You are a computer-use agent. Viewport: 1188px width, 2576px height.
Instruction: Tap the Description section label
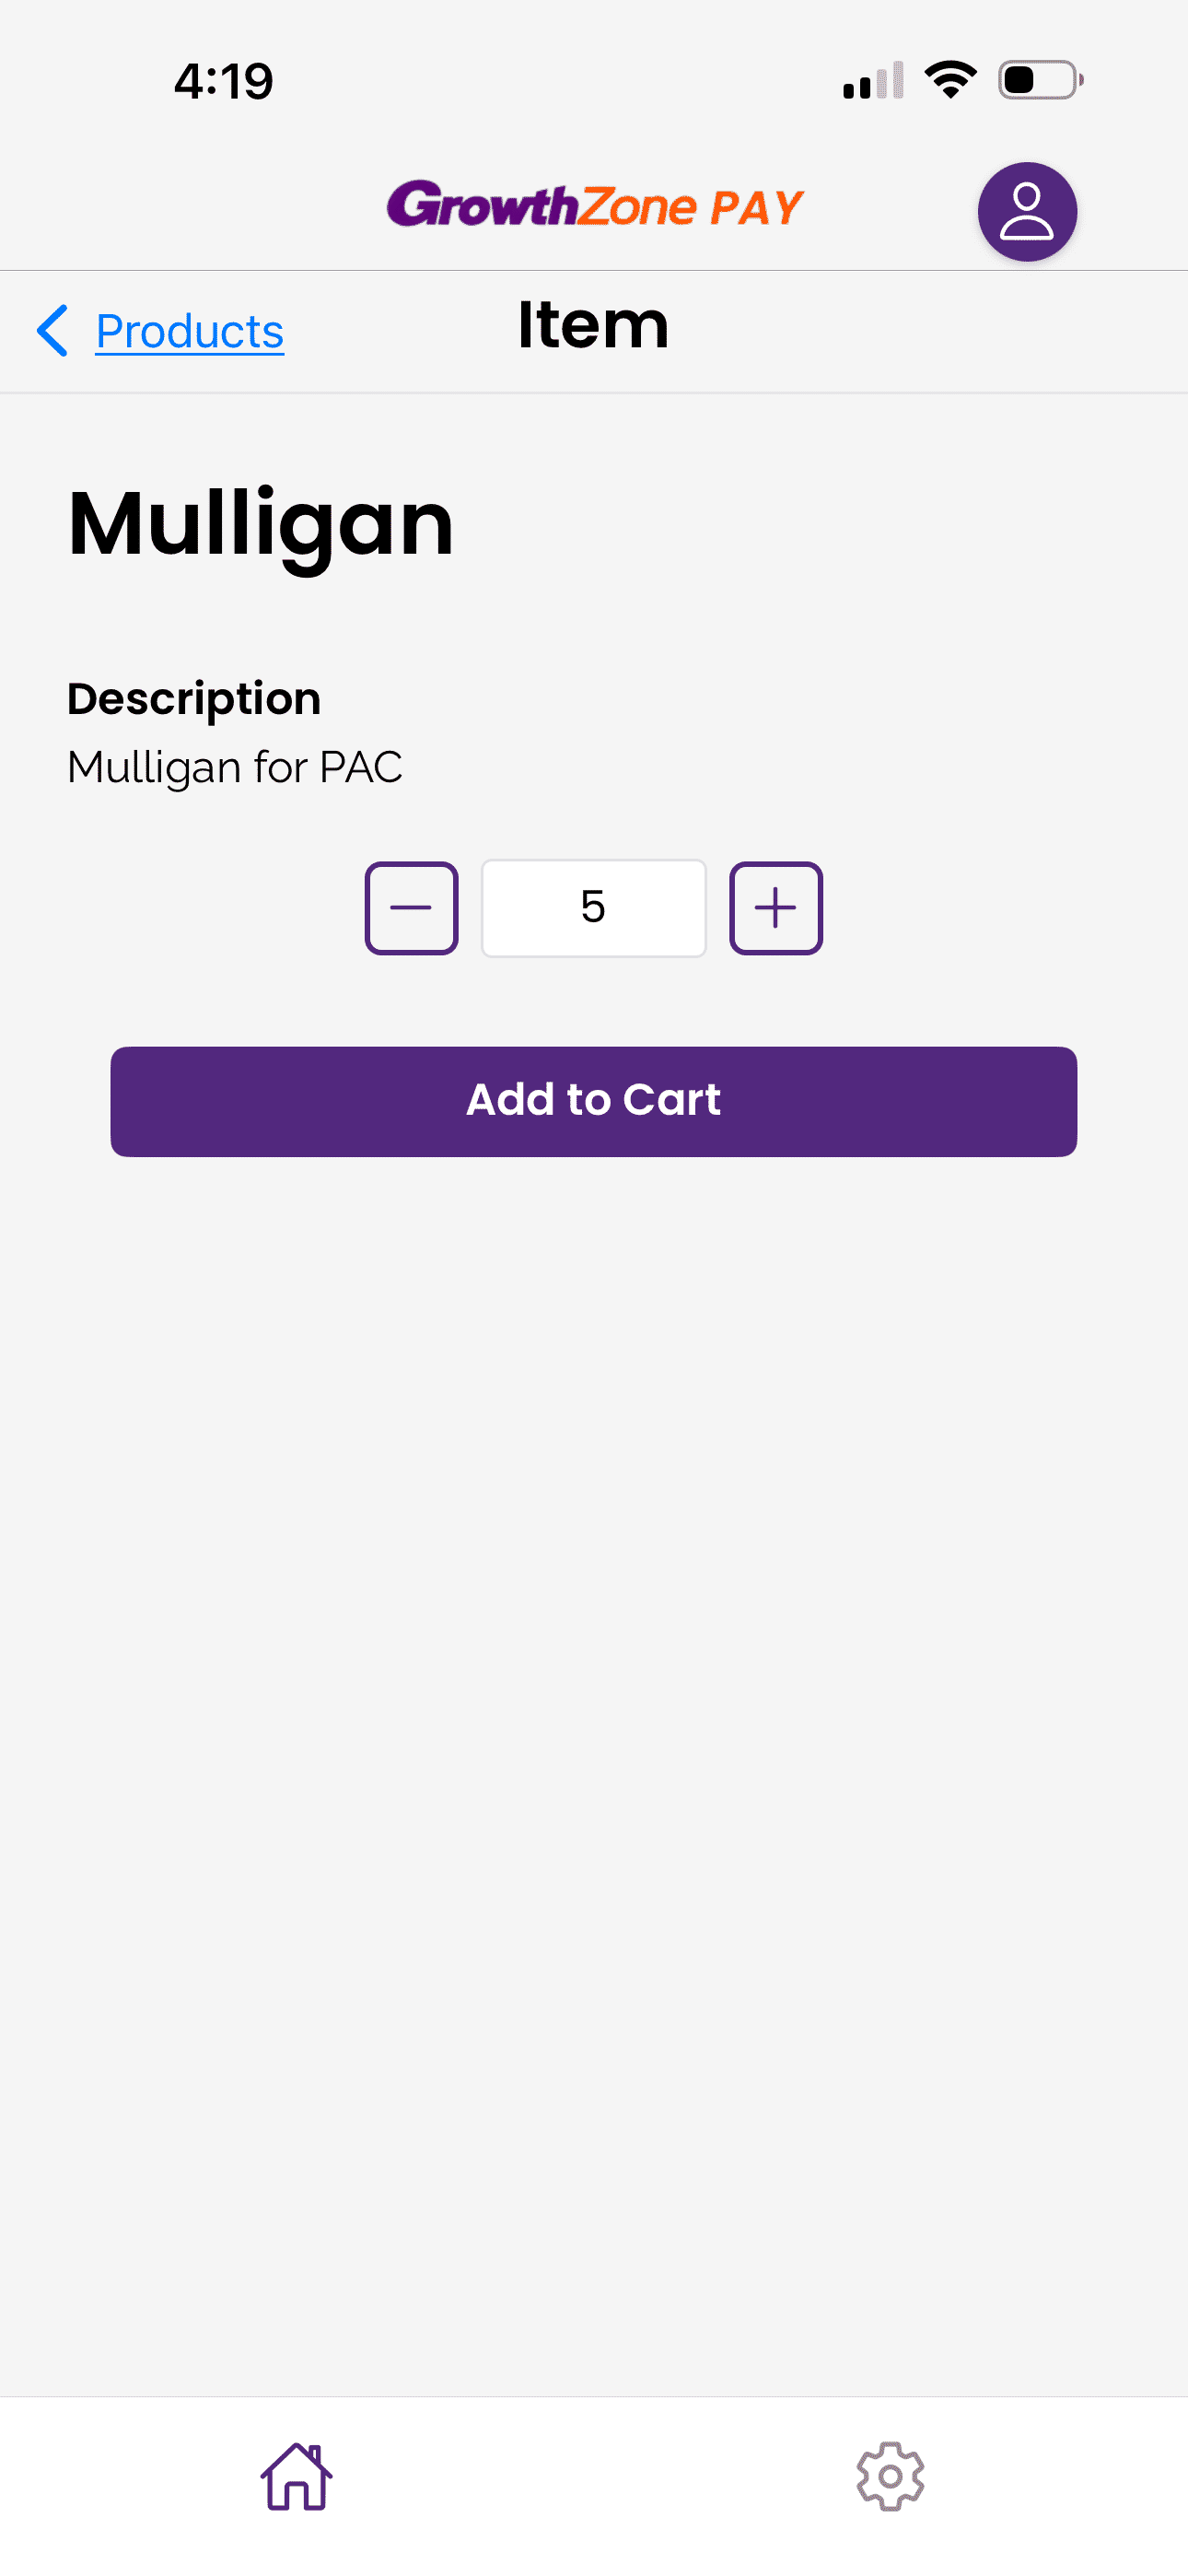tap(193, 699)
